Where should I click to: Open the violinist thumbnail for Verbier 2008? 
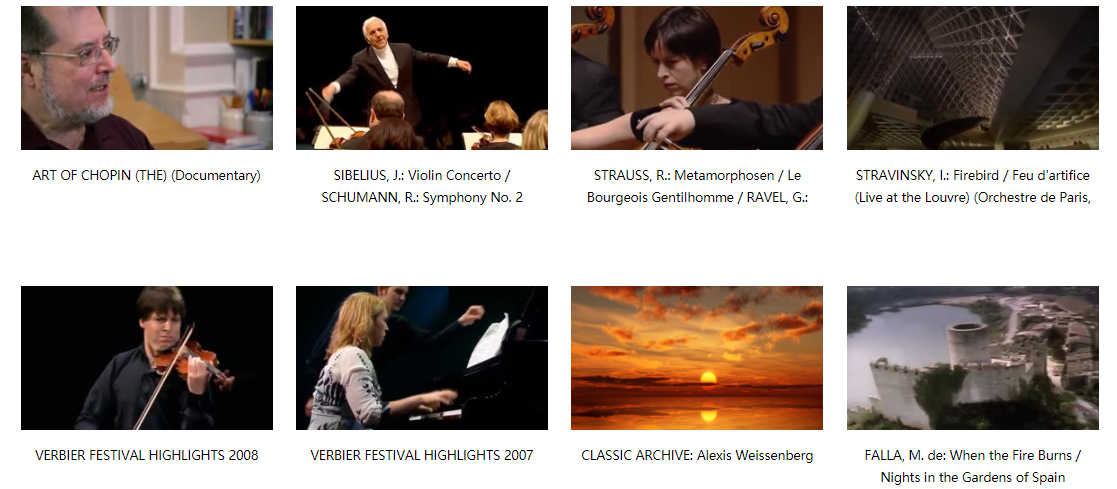pyautogui.click(x=147, y=358)
